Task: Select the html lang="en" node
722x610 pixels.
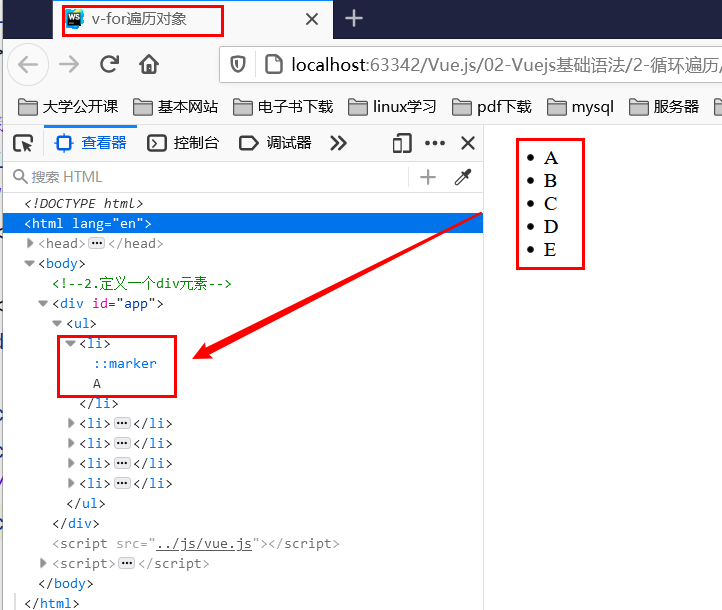Action: coord(243,223)
